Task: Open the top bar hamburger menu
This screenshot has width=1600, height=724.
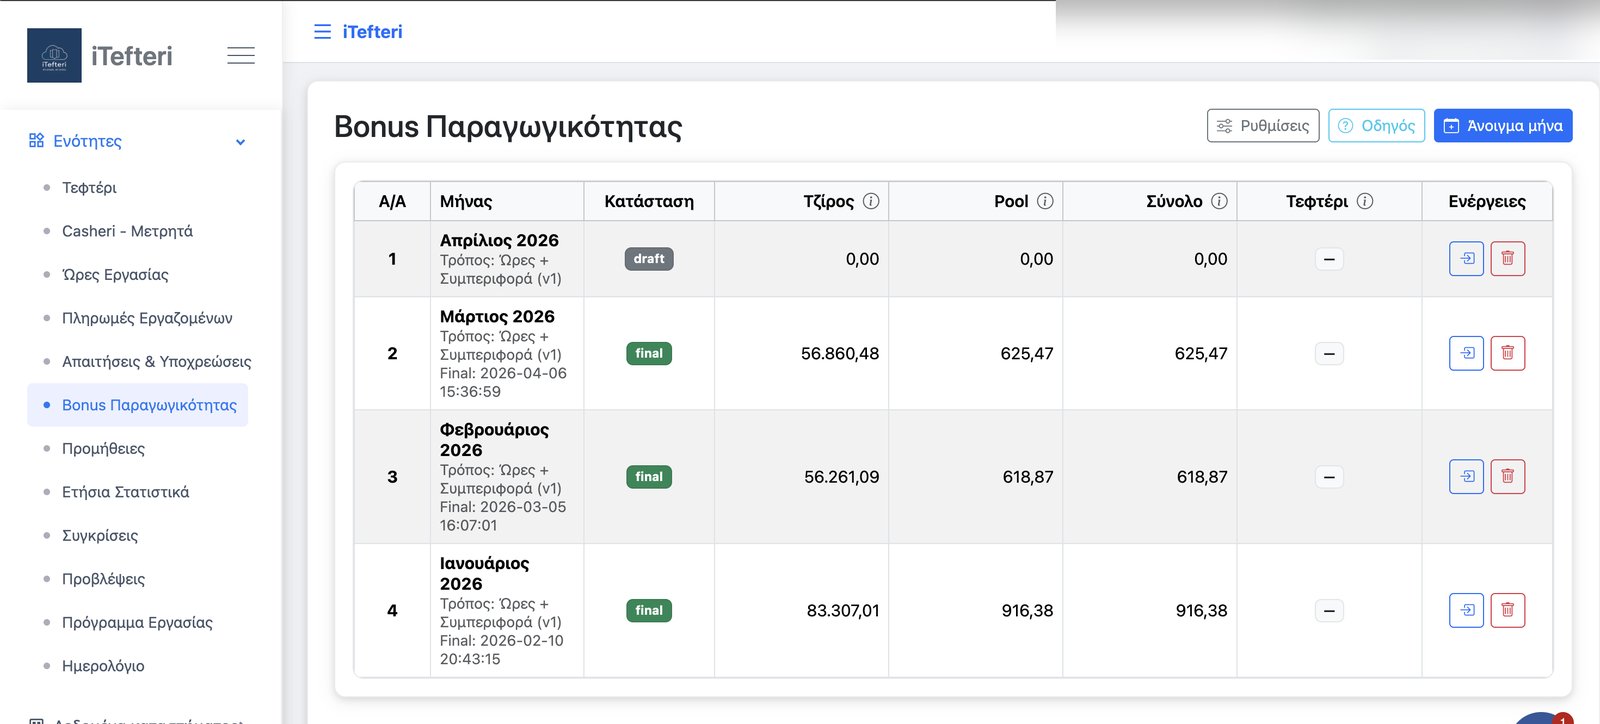Action: (322, 32)
